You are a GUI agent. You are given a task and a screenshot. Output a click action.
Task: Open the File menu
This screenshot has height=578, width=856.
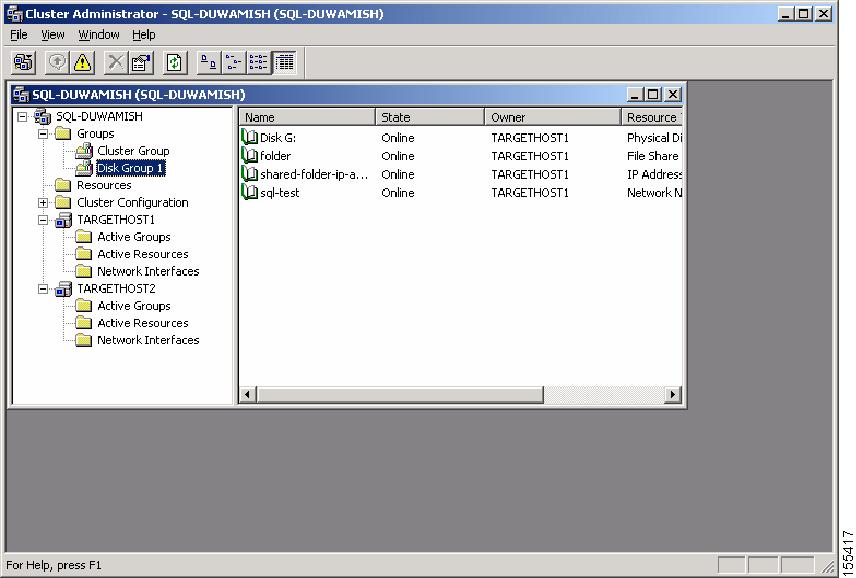(19, 35)
